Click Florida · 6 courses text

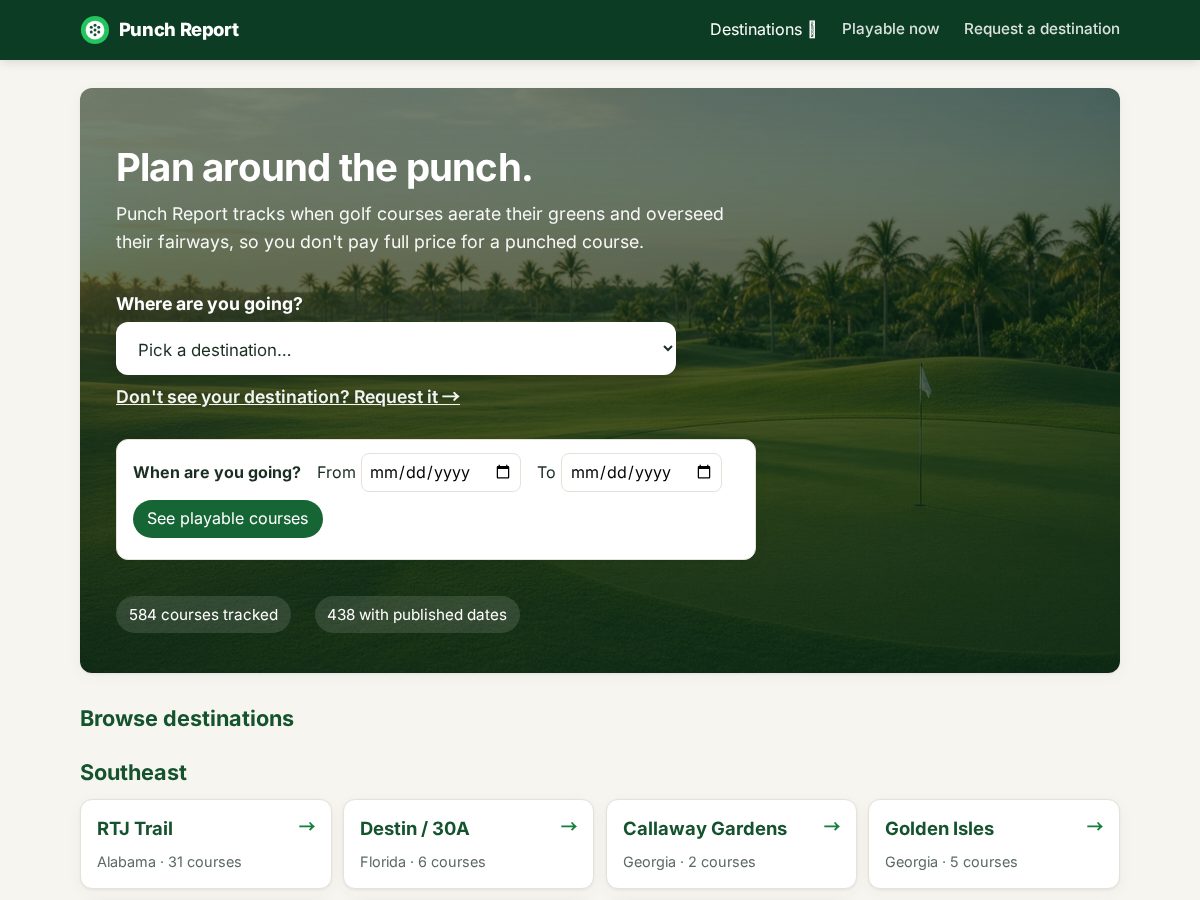click(423, 862)
